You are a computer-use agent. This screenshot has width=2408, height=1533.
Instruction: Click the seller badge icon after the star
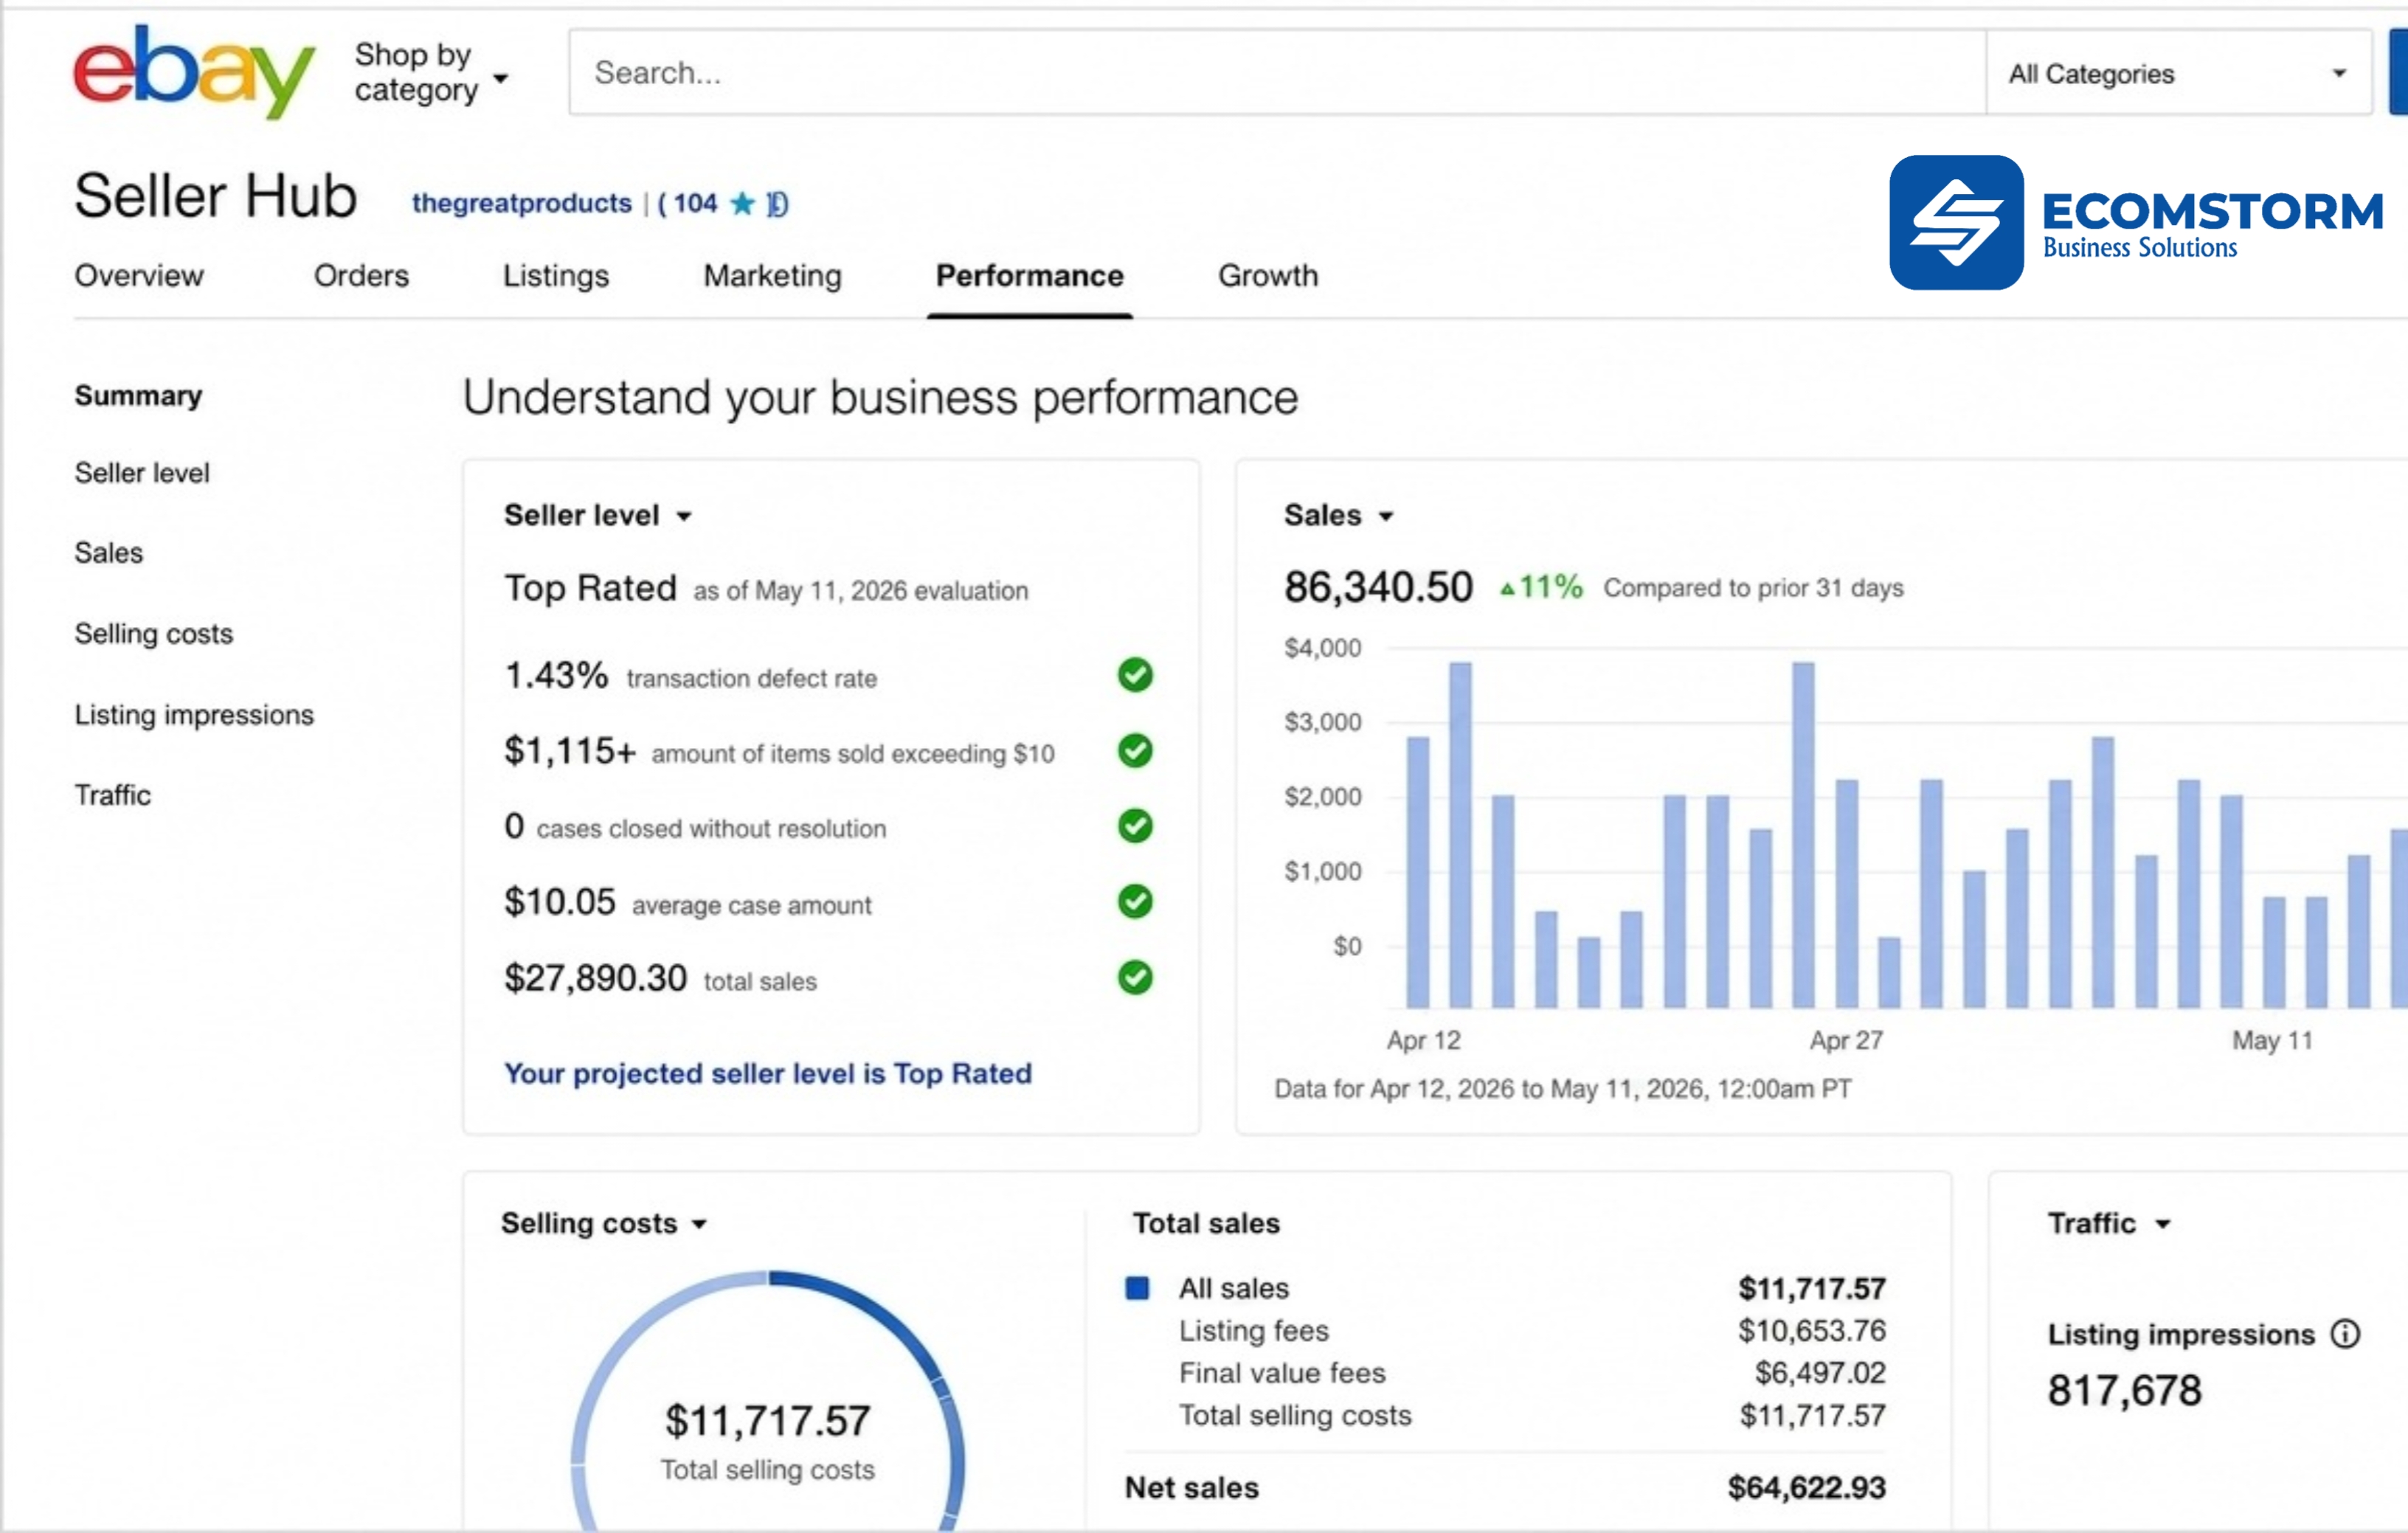point(777,204)
